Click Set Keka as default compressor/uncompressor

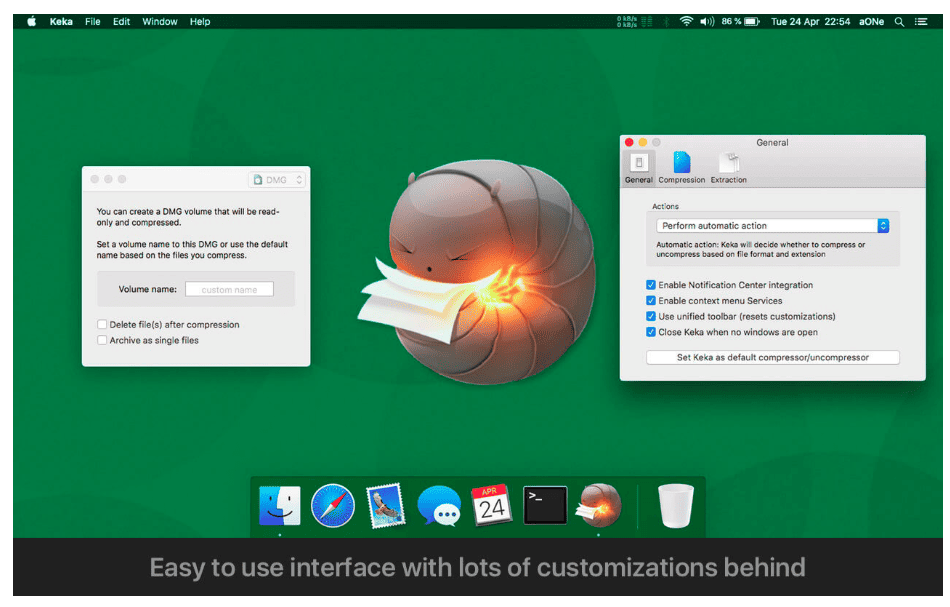(772, 357)
